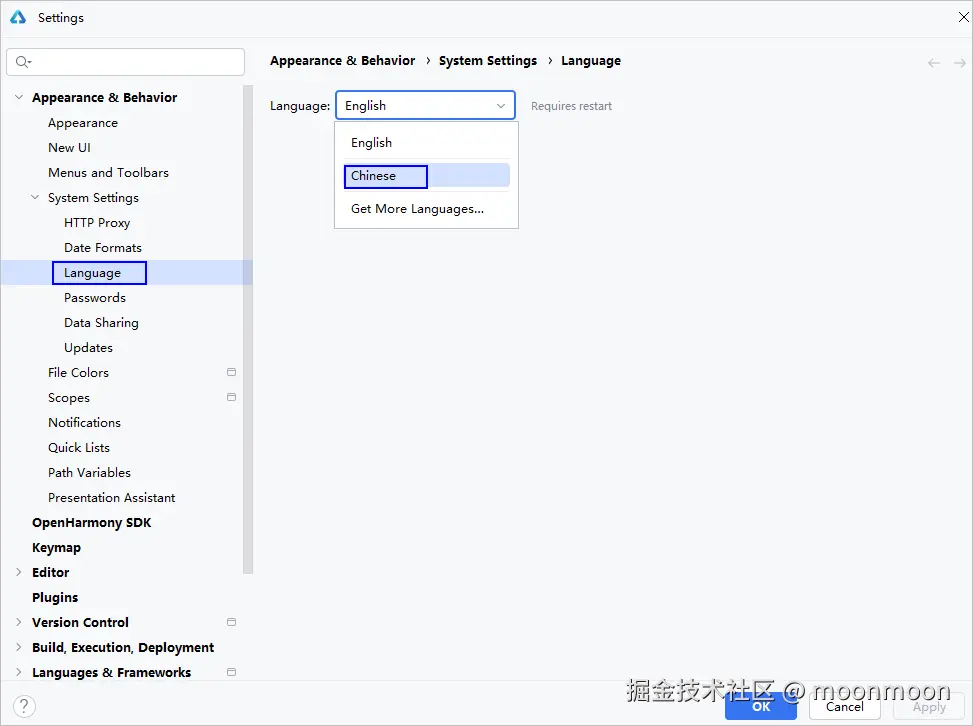Open the help question mark icon
973x726 pixels.
(24, 706)
